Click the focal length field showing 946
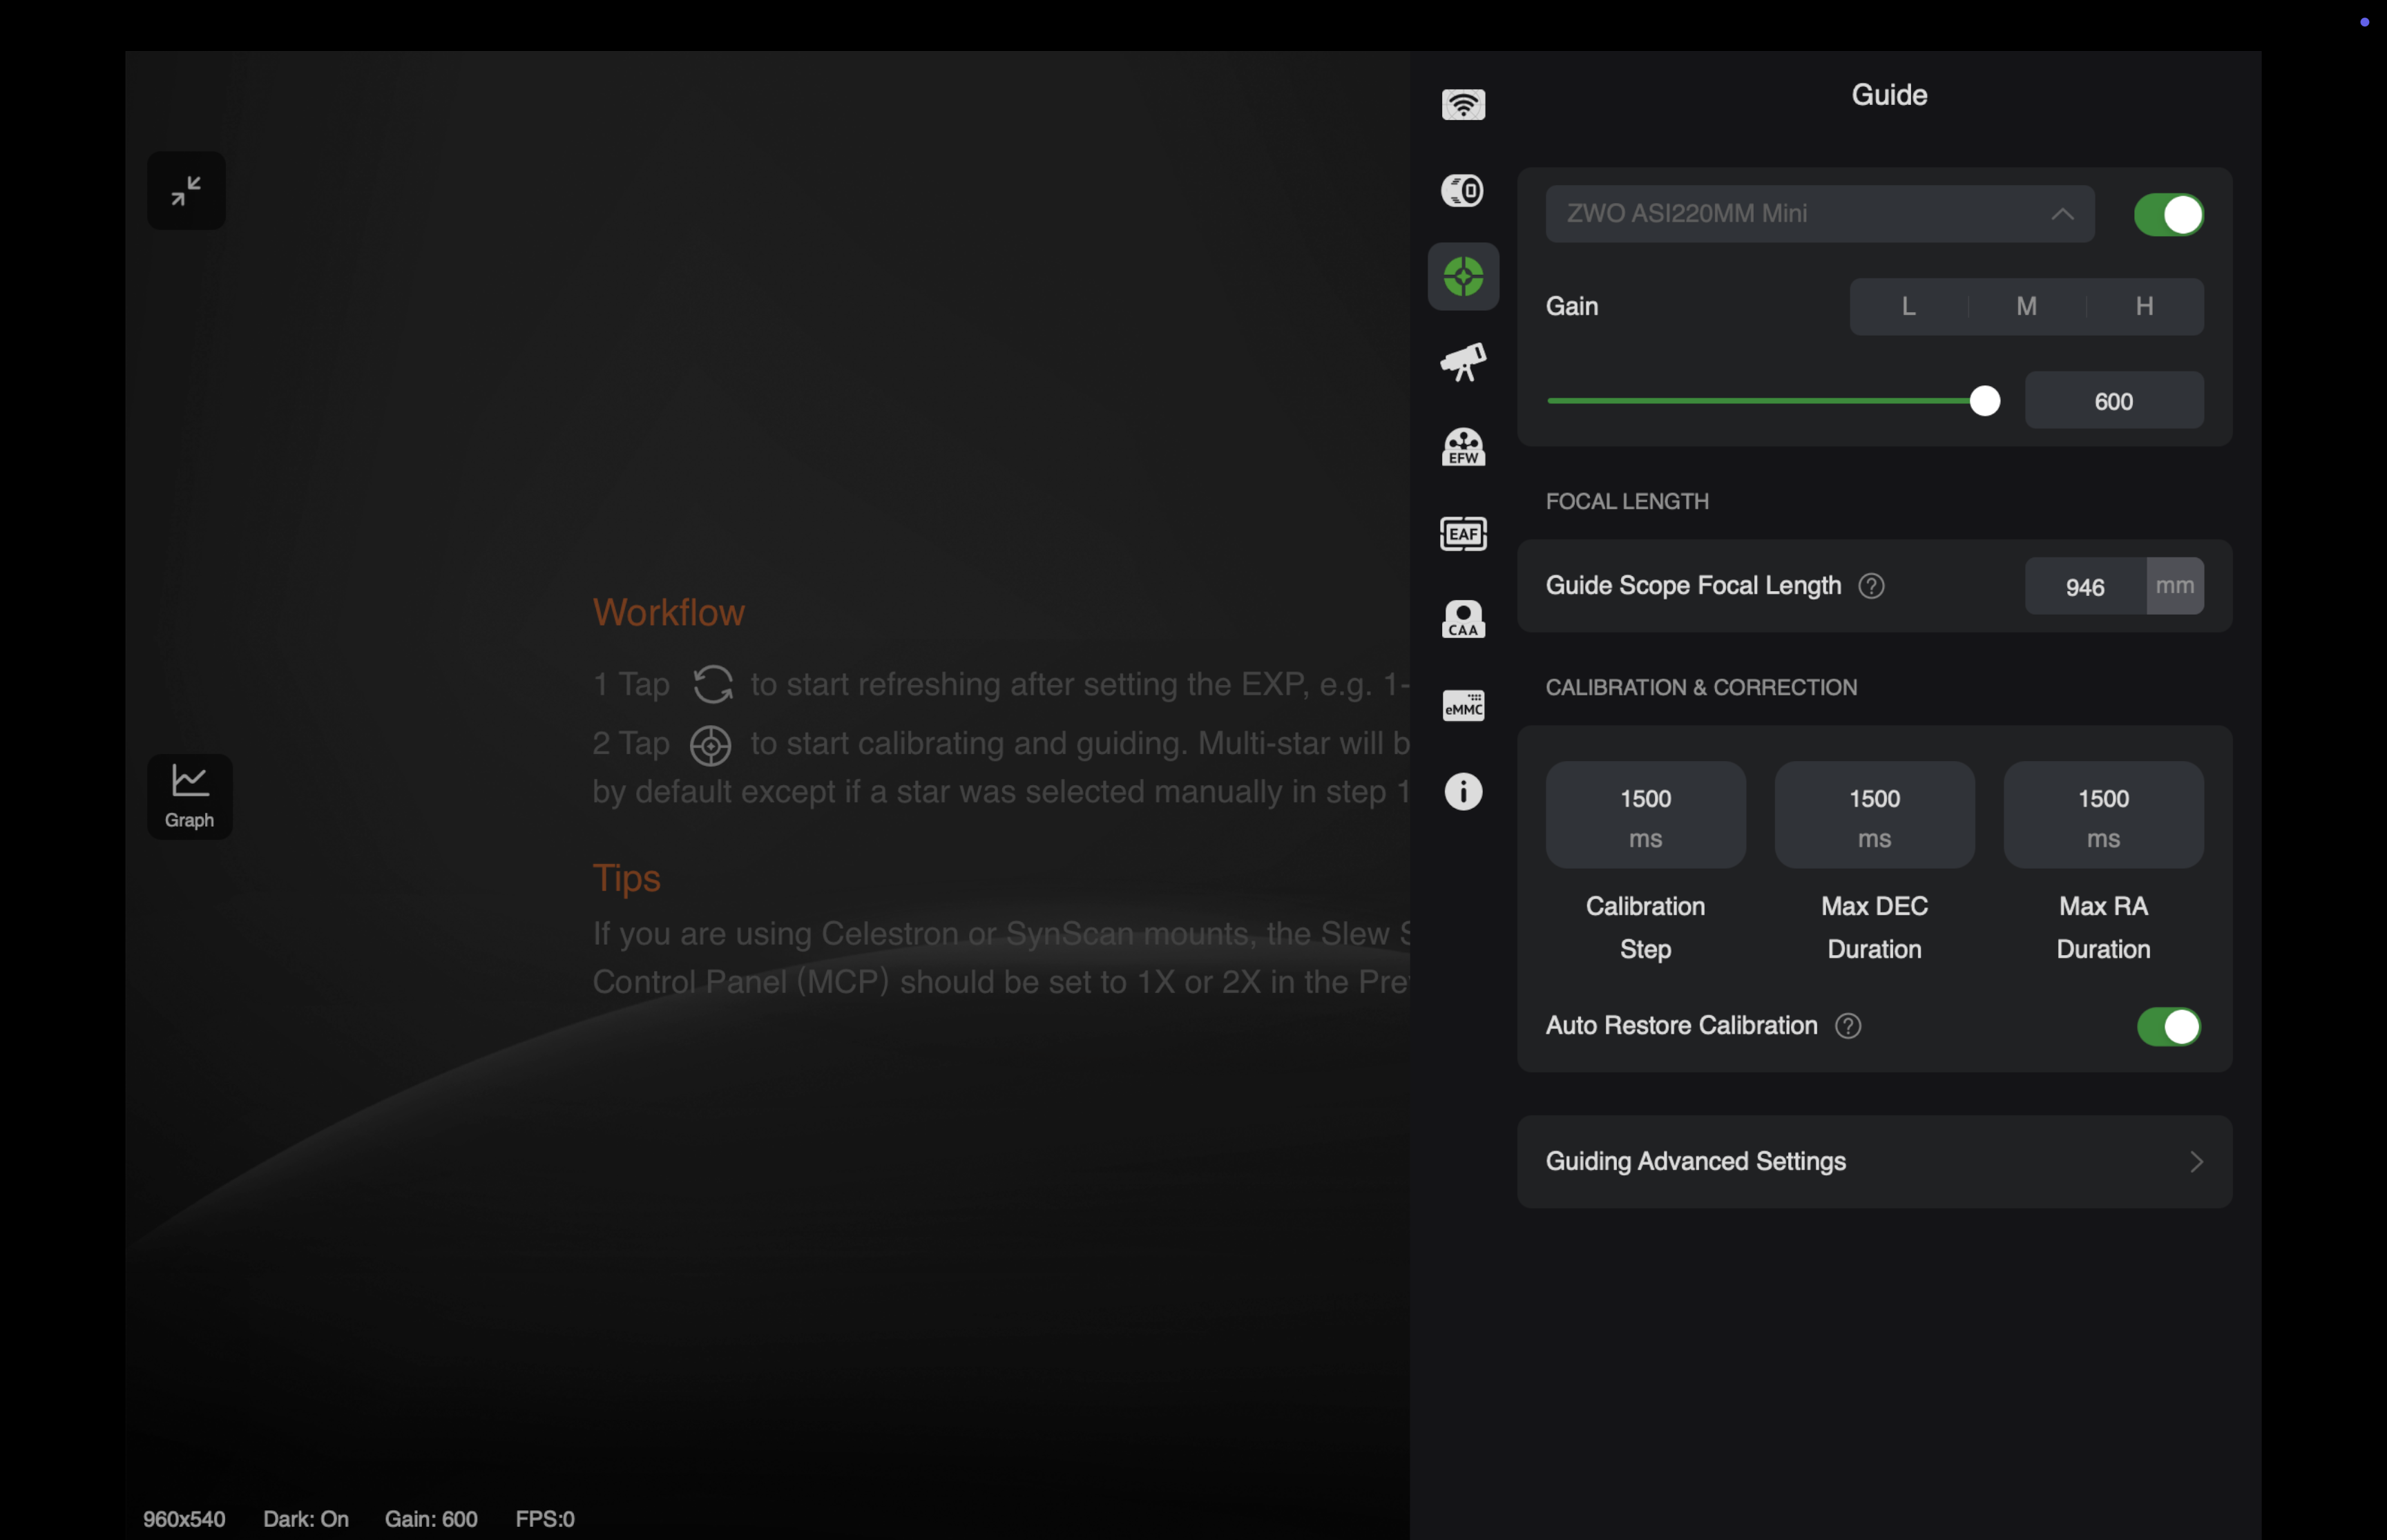 (2085, 586)
